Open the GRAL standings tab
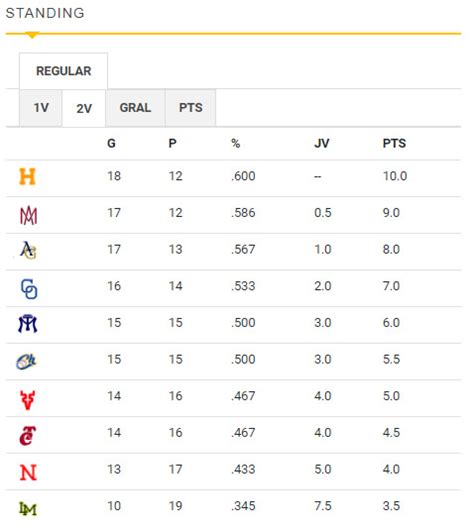Viewport: 474px width, 527px height. pyautogui.click(x=135, y=108)
